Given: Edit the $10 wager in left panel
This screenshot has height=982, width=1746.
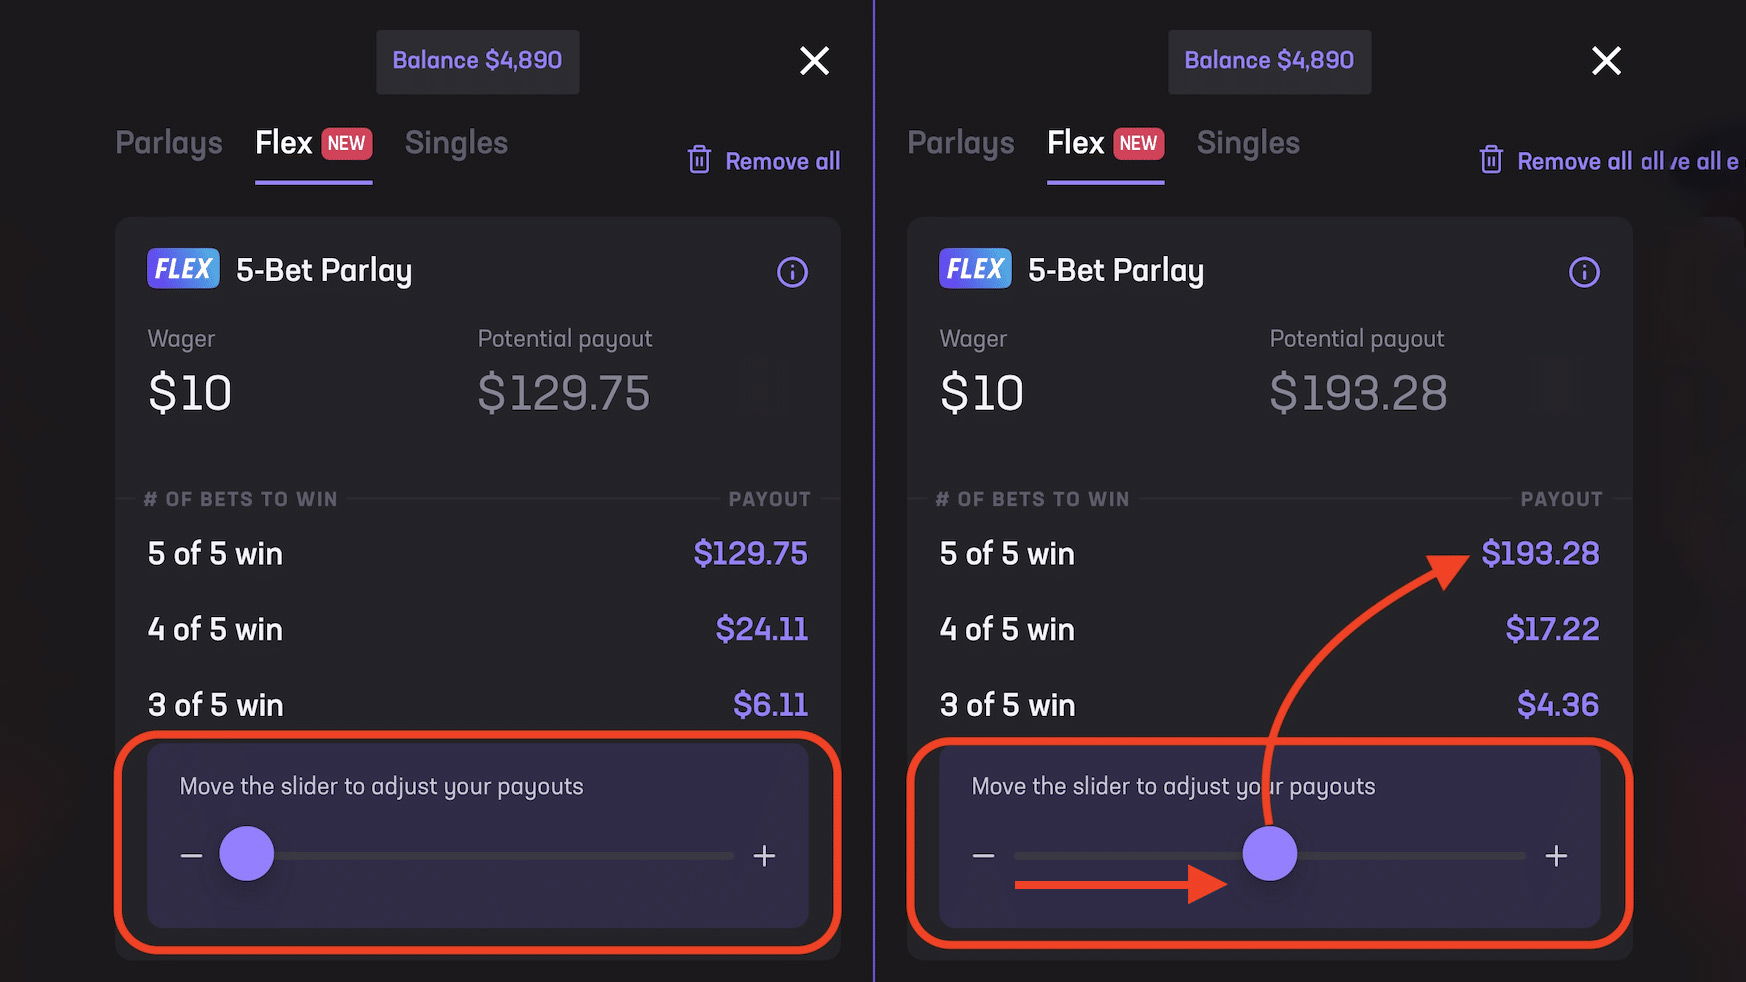Looking at the screenshot, I should click(x=190, y=392).
